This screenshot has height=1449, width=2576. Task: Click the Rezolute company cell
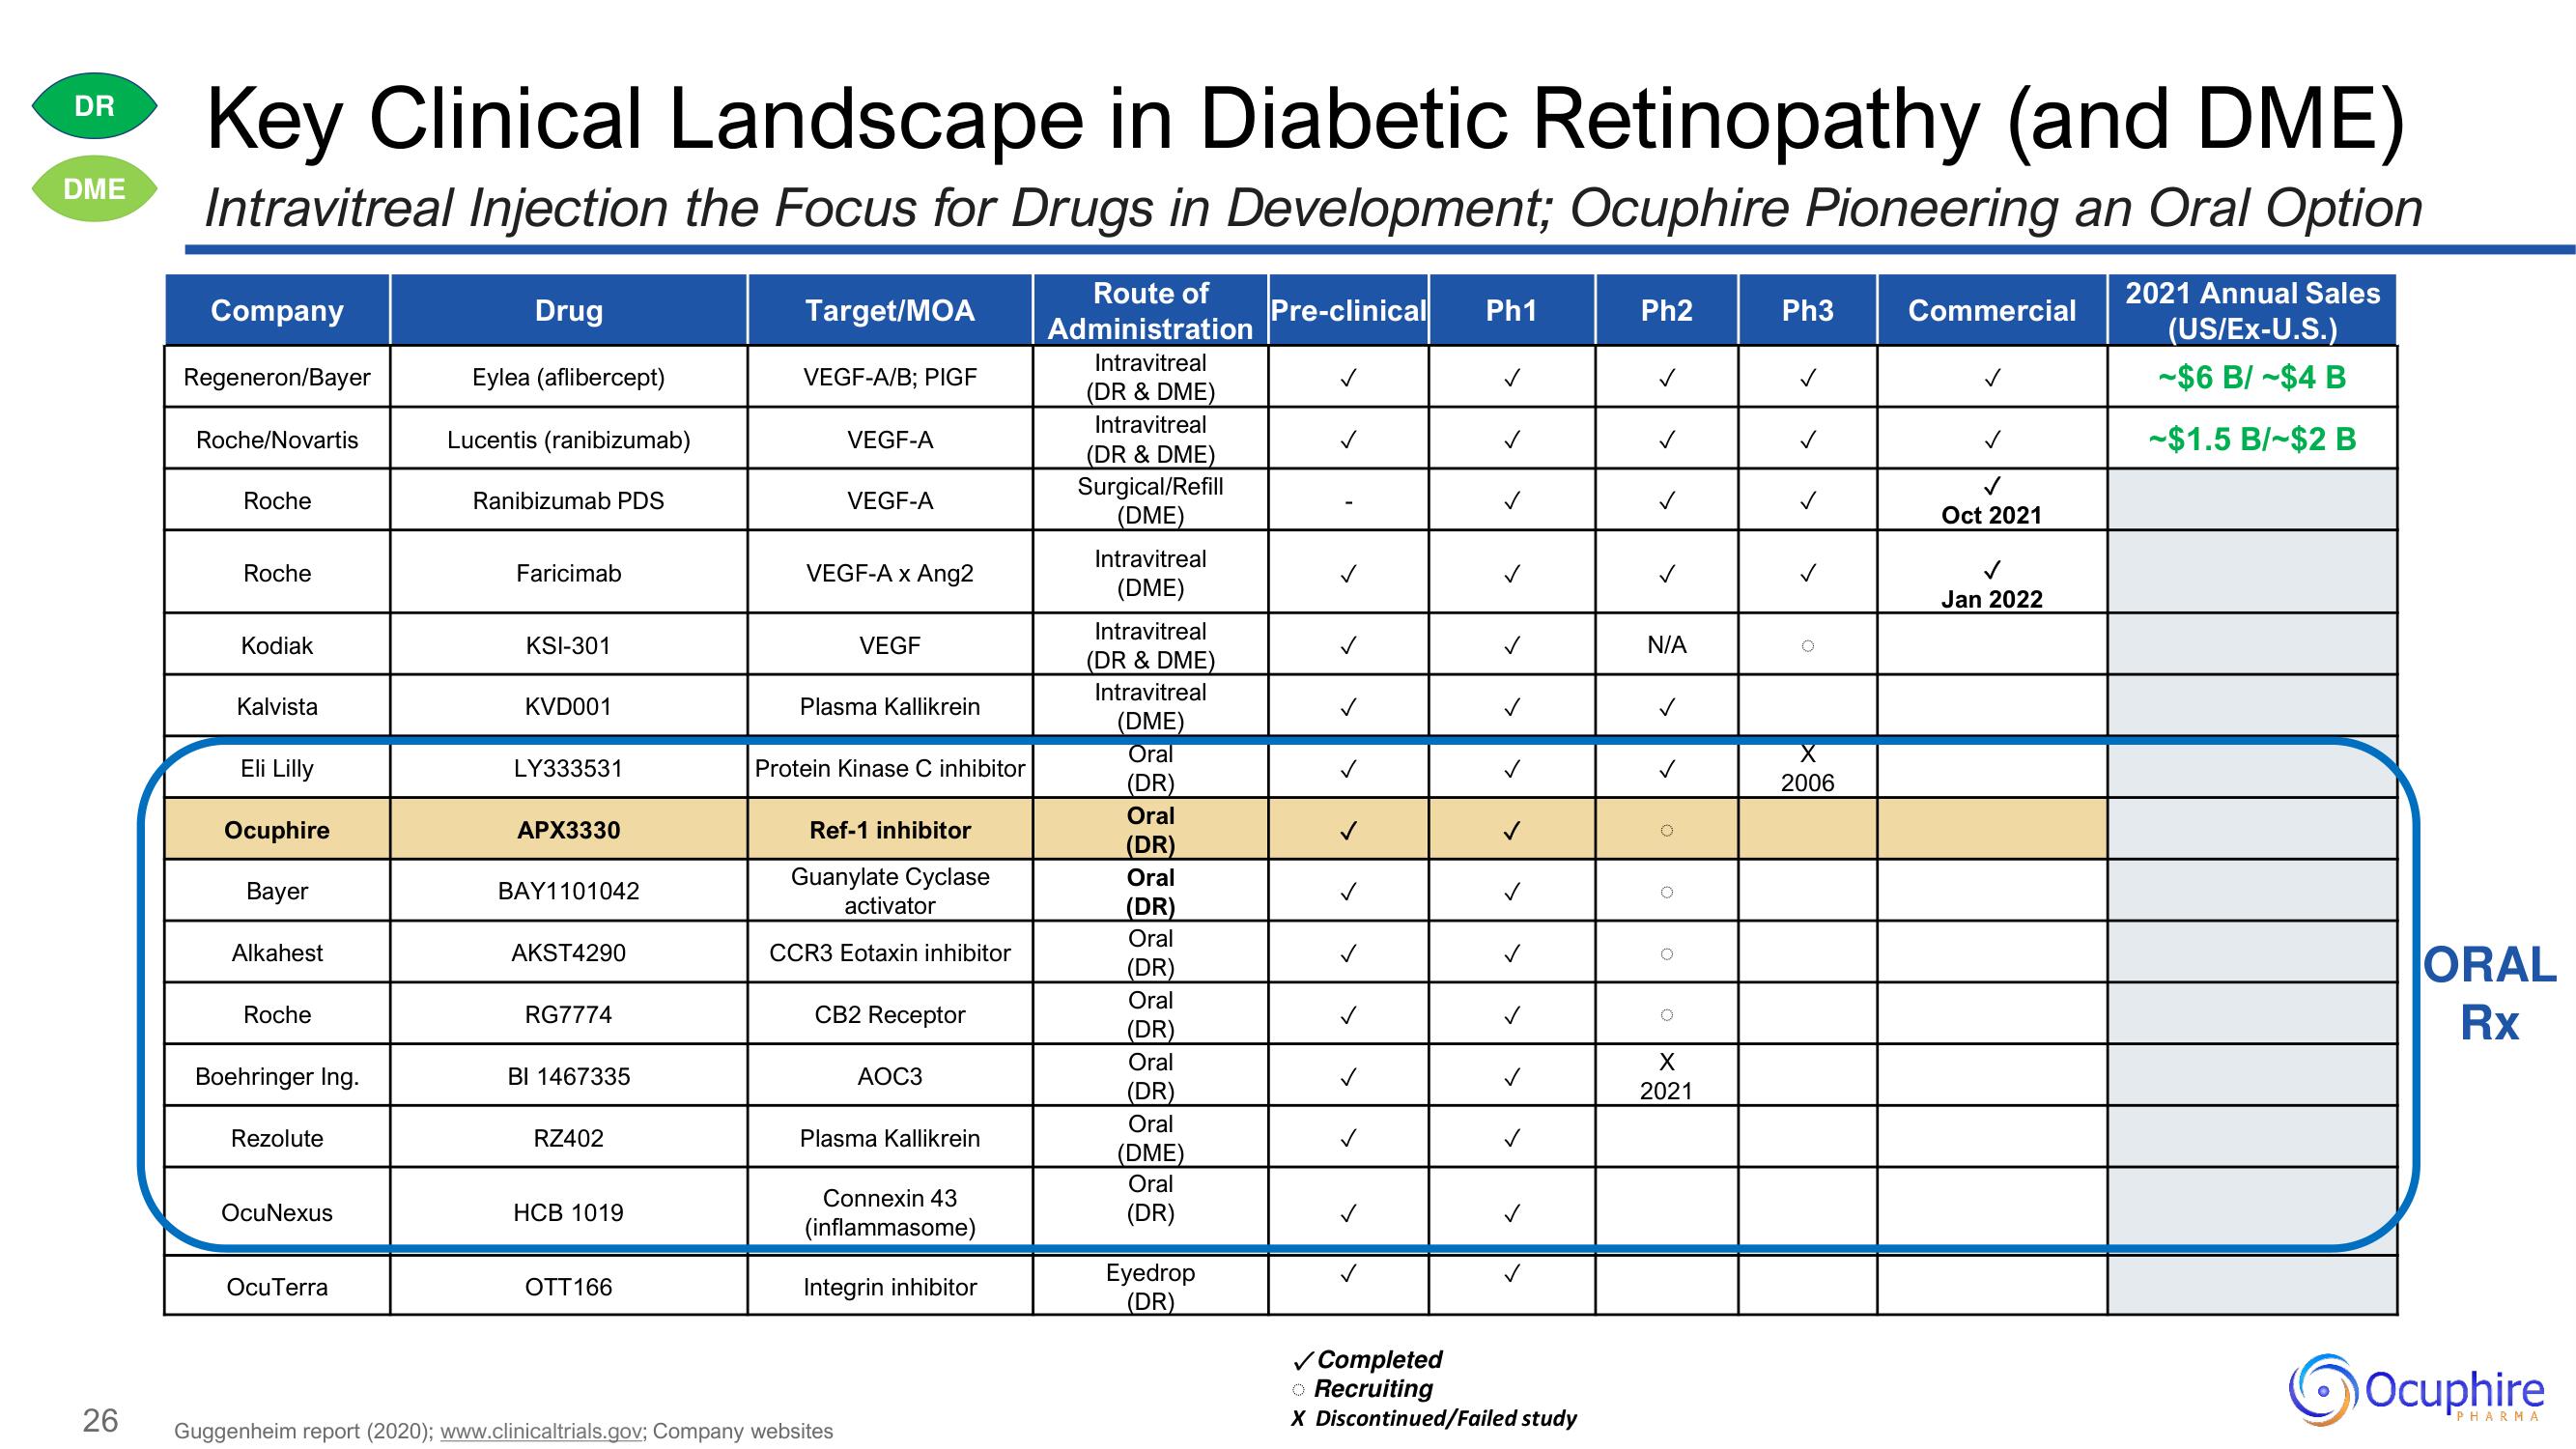277,1138
